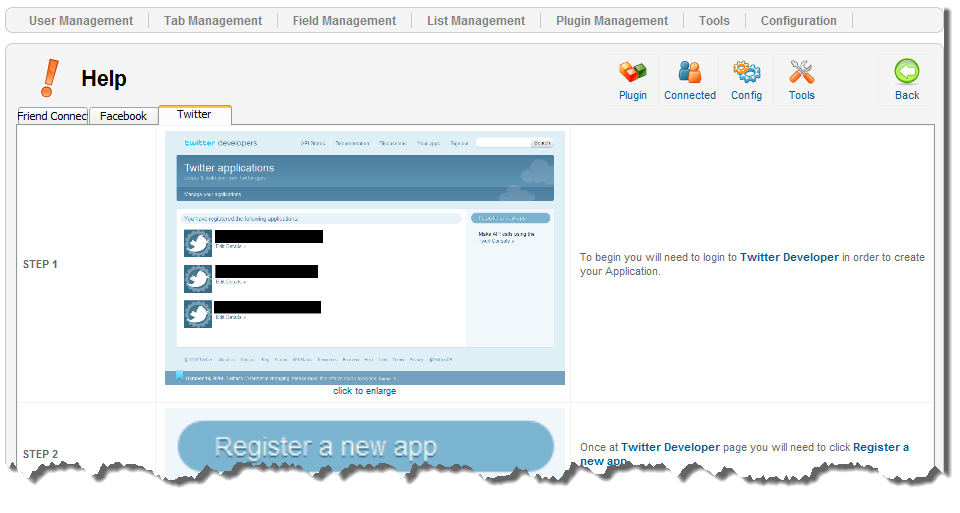Click the Step 1 Twitter applications screenshot

[x=365, y=258]
